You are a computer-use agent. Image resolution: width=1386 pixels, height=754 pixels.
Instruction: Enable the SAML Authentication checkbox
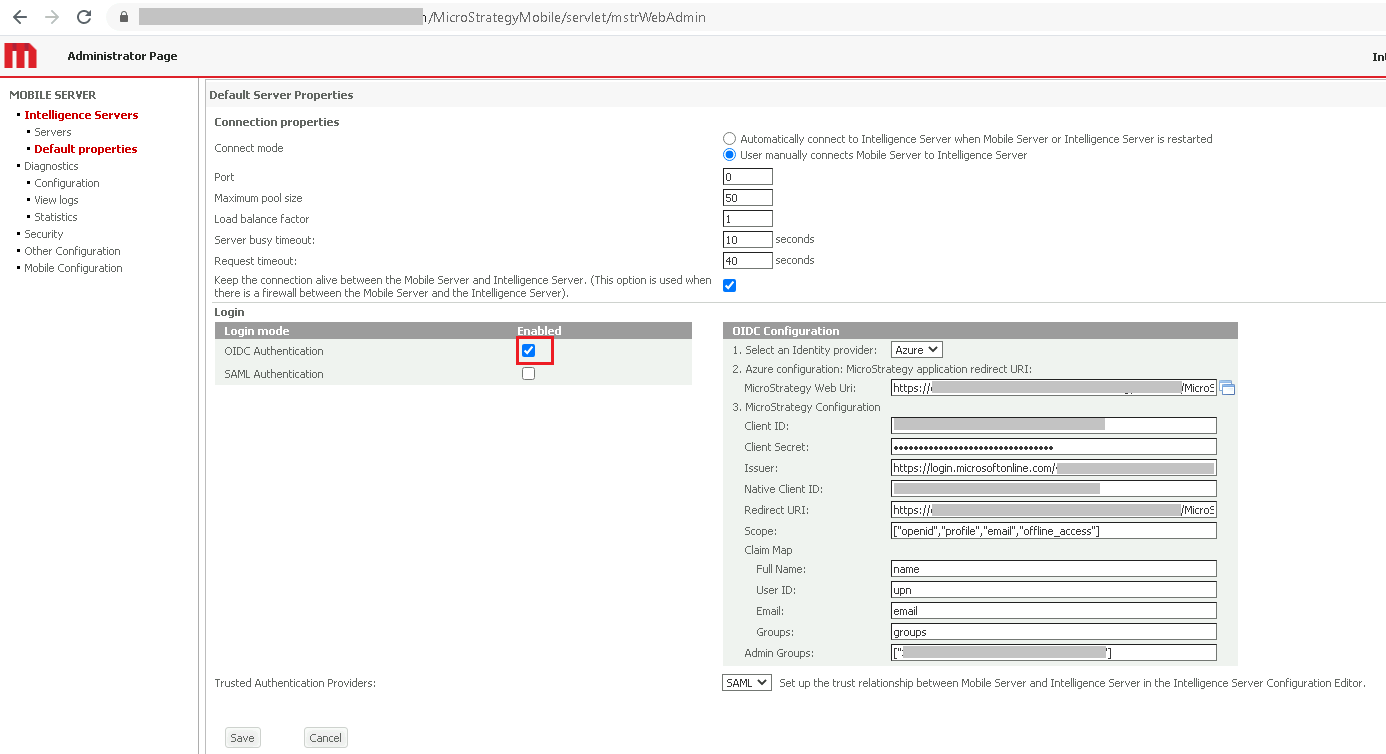pyautogui.click(x=528, y=374)
